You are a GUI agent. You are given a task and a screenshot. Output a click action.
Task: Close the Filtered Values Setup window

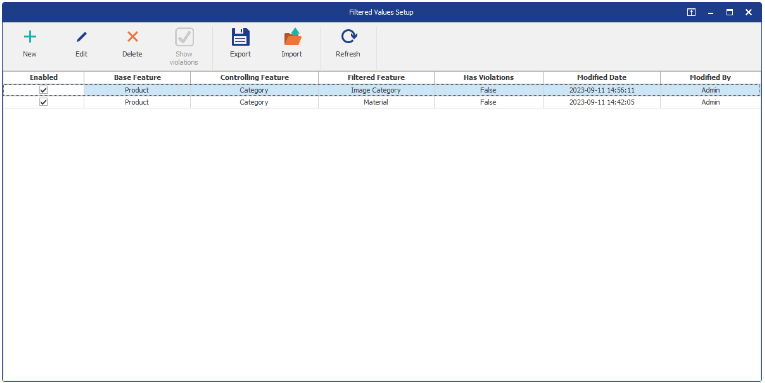tap(748, 12)
